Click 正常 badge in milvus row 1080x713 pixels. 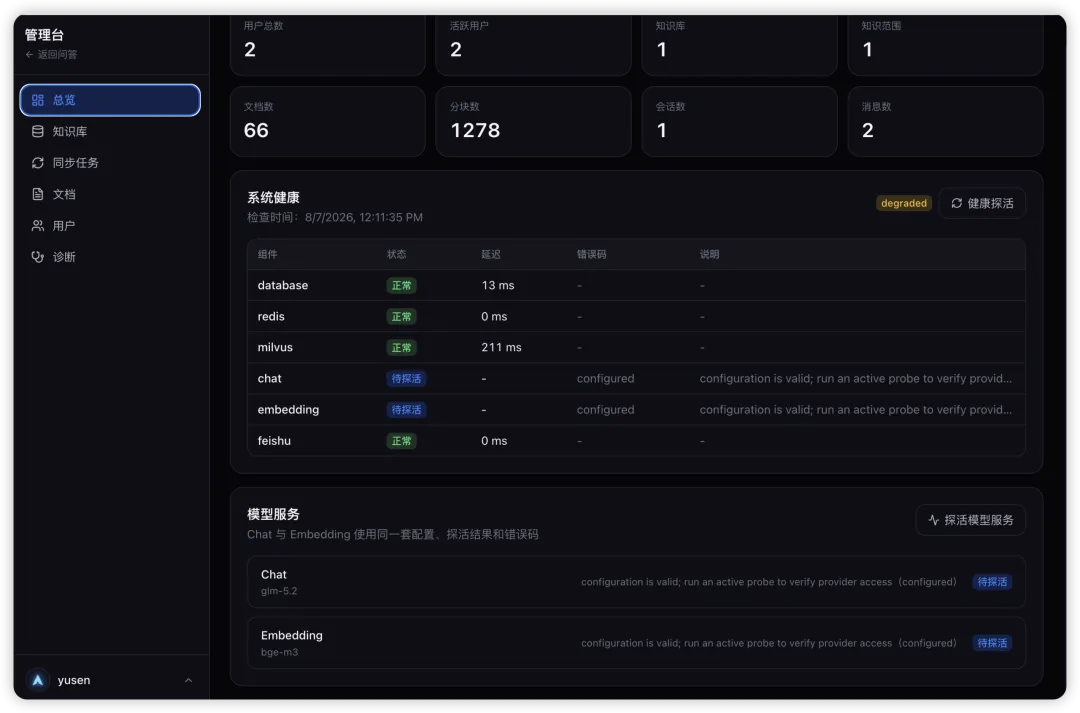coord(402,347)
